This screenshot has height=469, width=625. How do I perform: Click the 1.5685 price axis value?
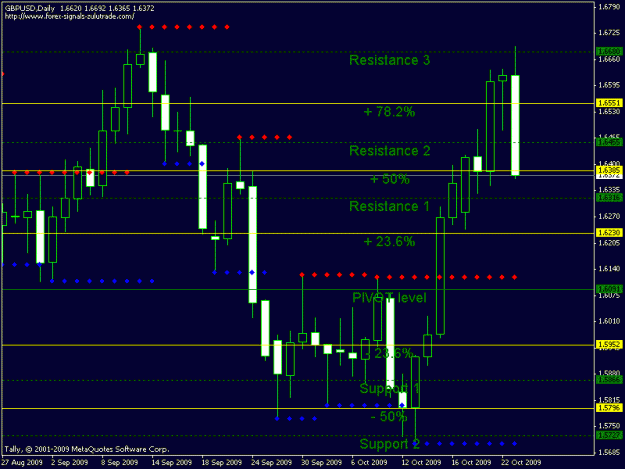[x=610, y=452]
